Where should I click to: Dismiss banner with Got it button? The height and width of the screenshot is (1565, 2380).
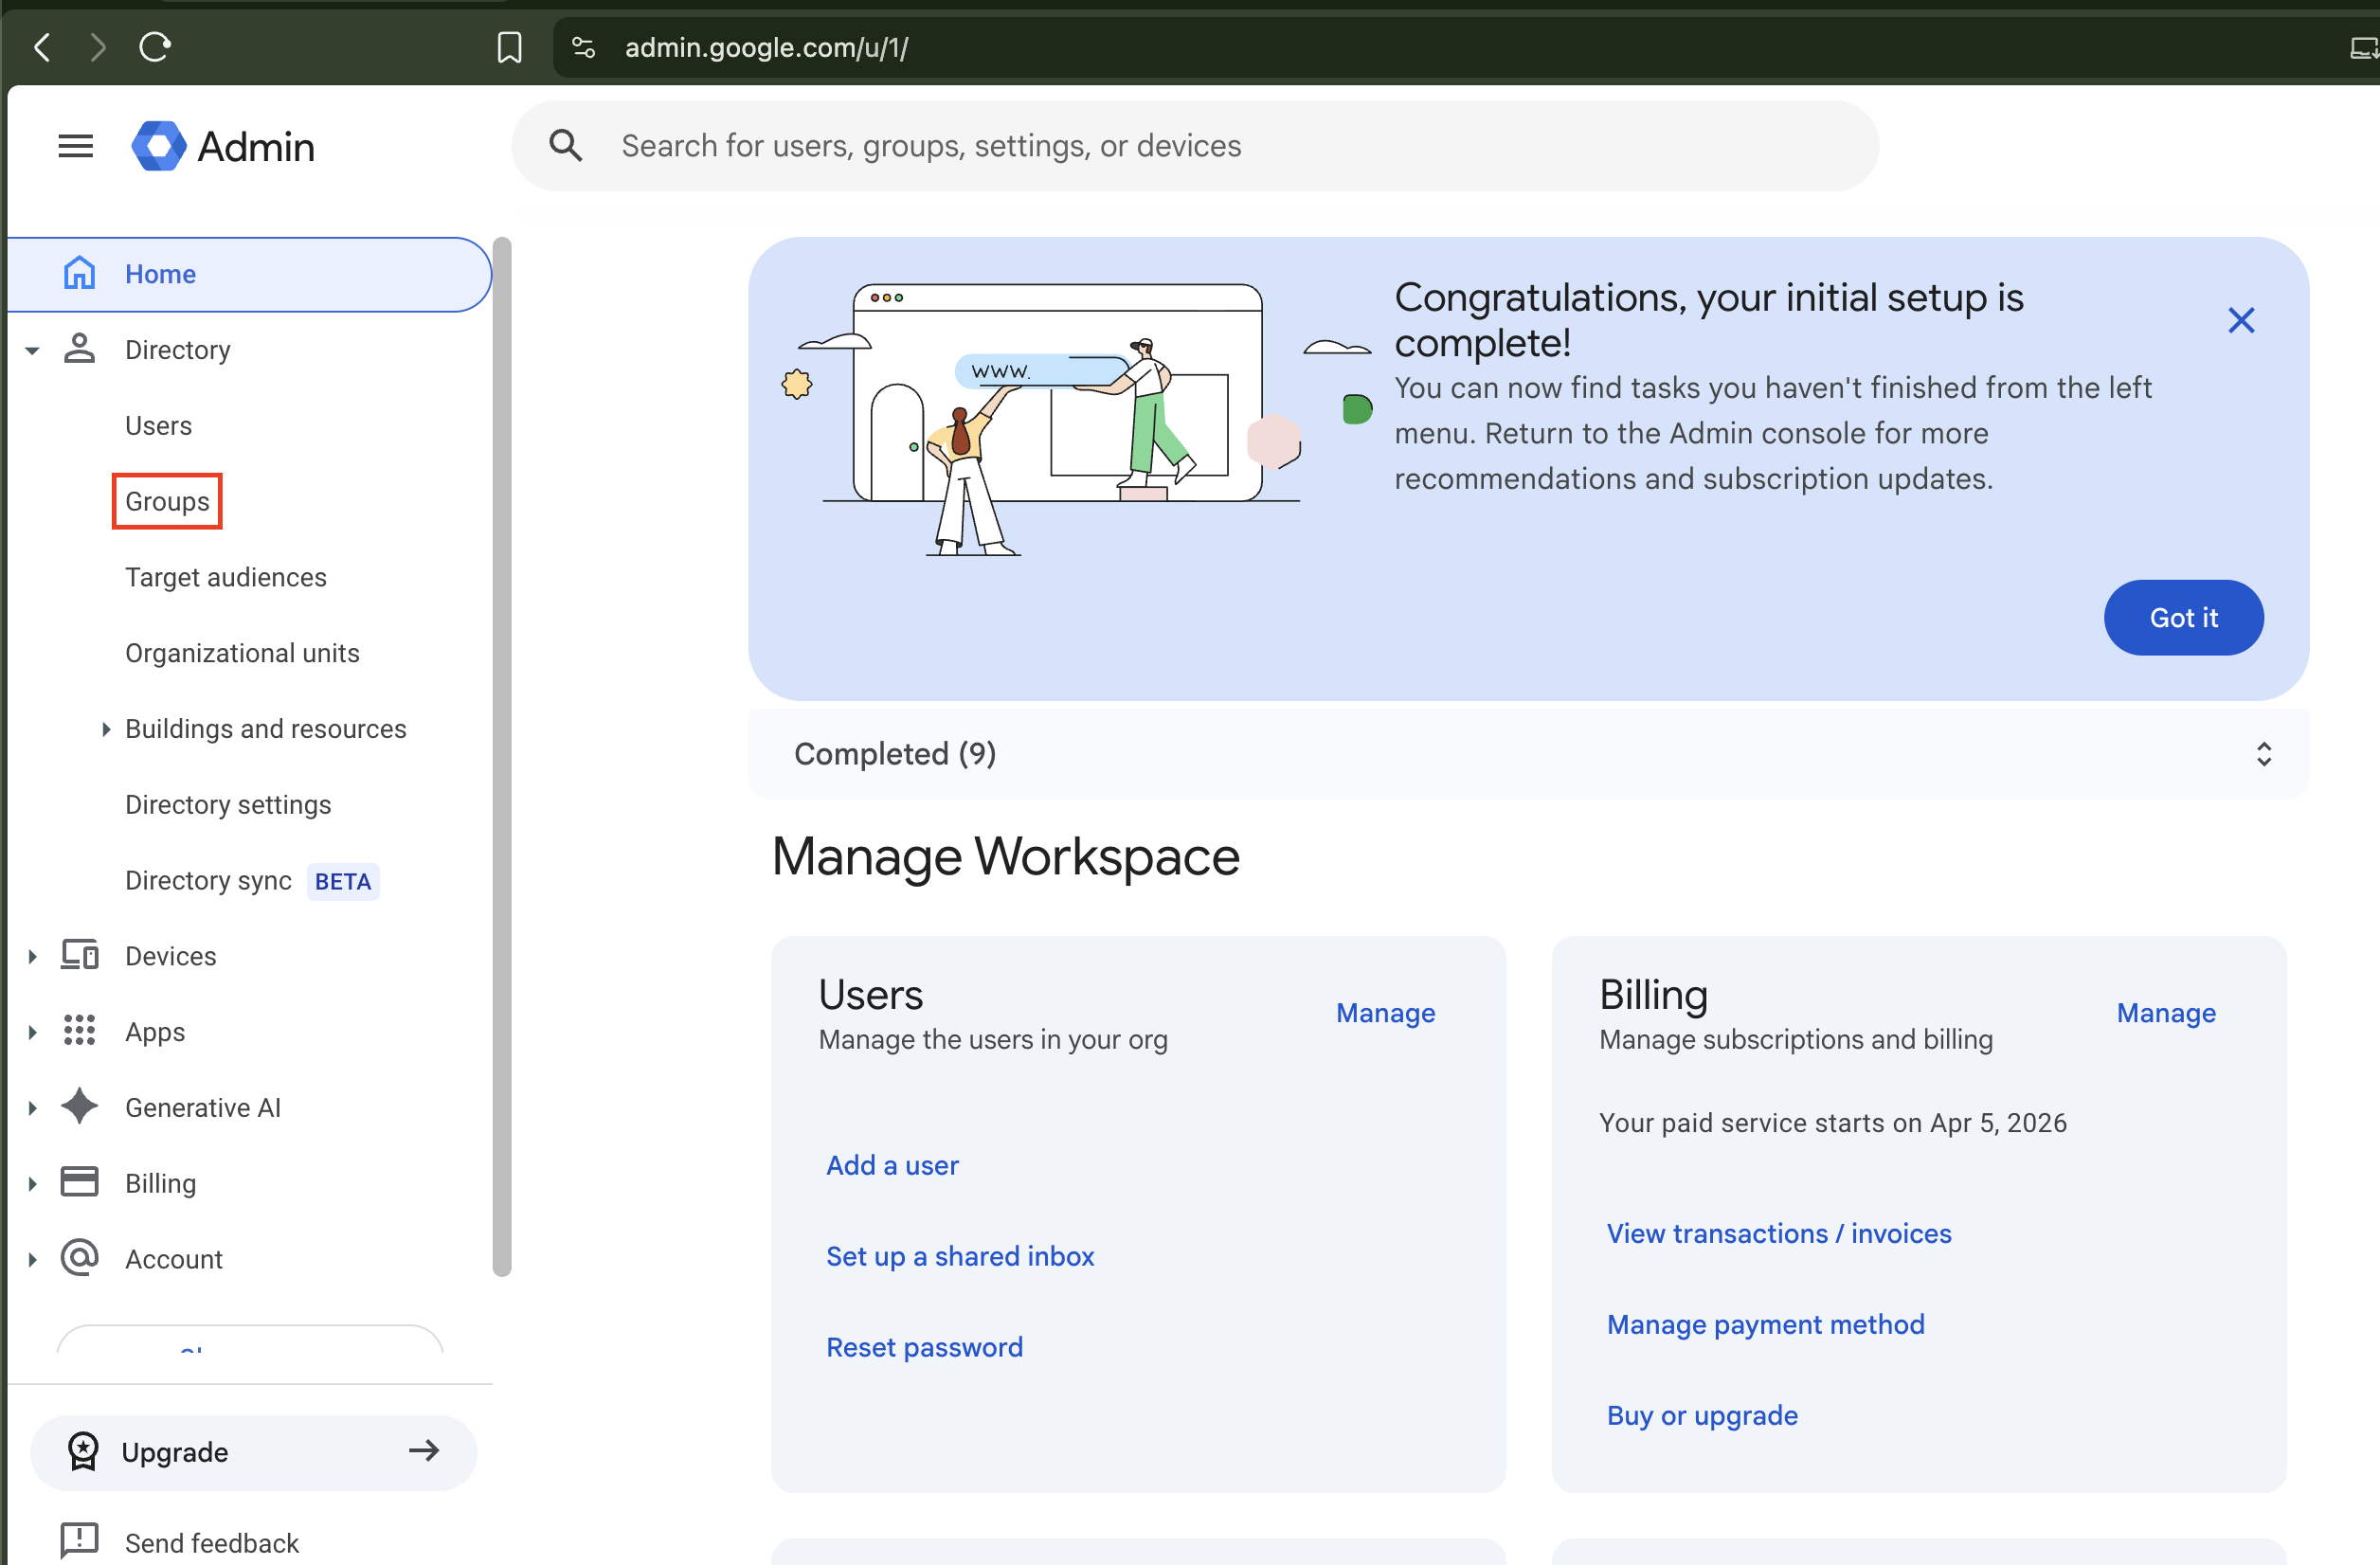(x=2183, y=617)
